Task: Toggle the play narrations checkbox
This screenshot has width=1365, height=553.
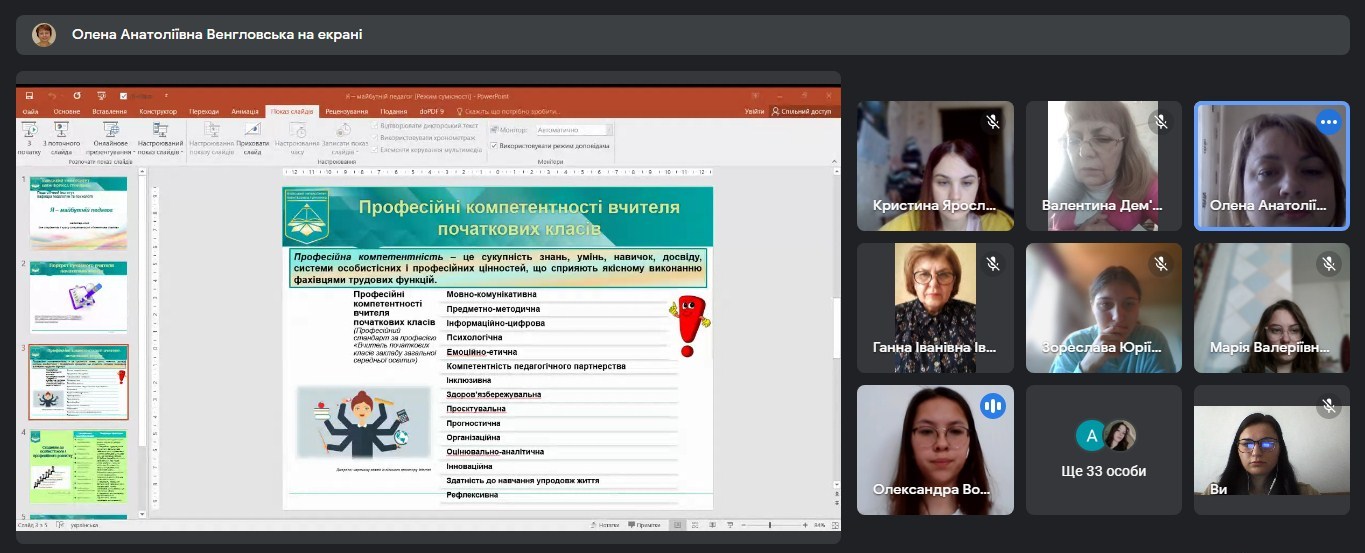Action: click(375, 126)
